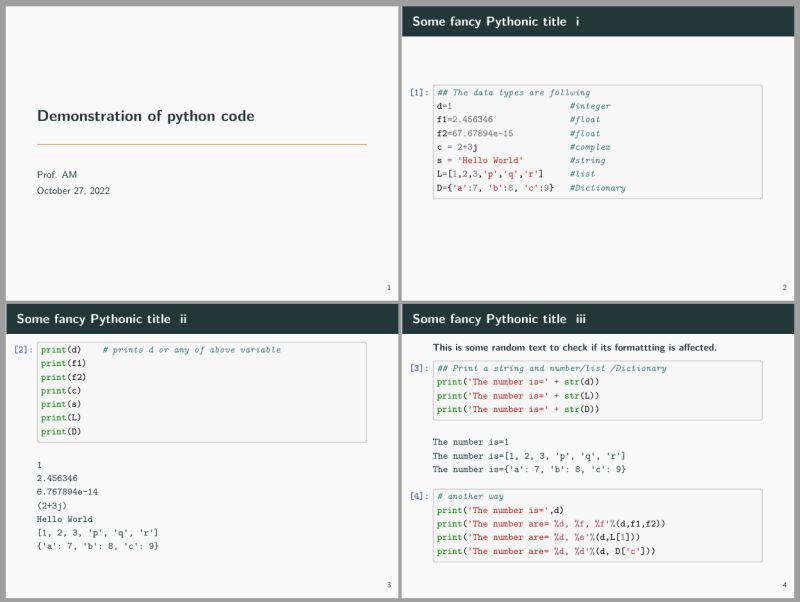800x602 pixels.
Task: Click the dictionary definition line starting with D=
Action: click(x=495, y=188)
